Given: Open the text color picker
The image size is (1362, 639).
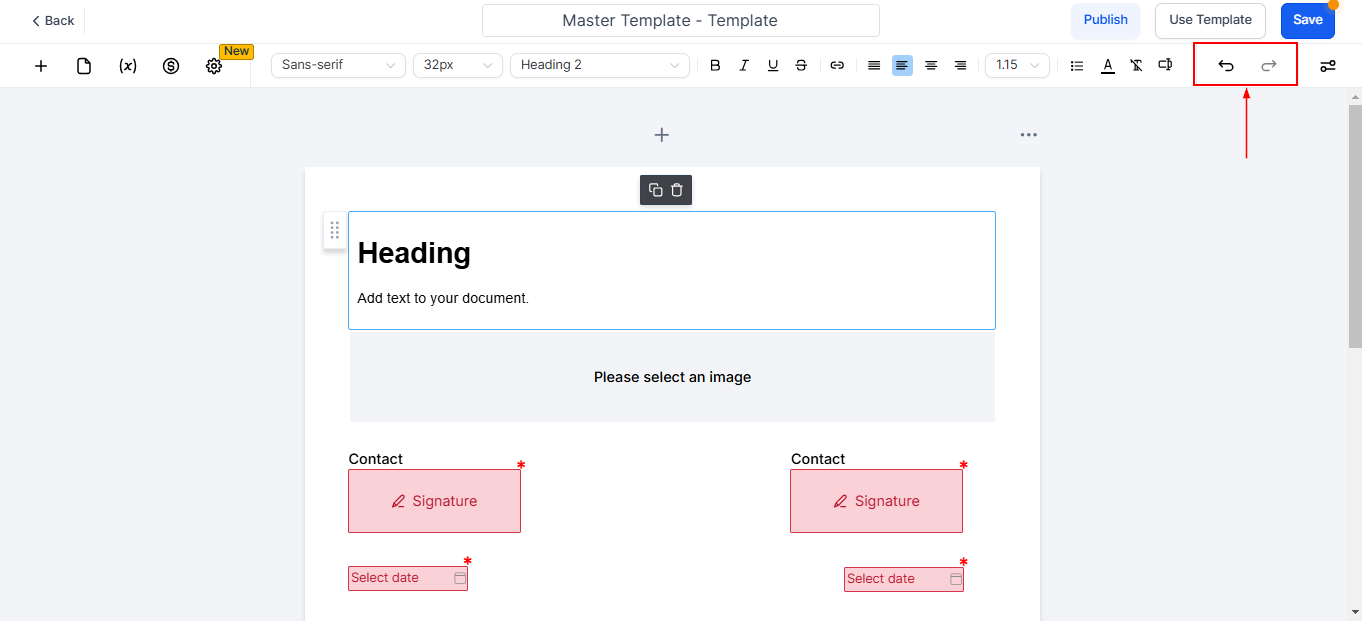Looking at the screenshot, I should click(x=1107, y=65).
